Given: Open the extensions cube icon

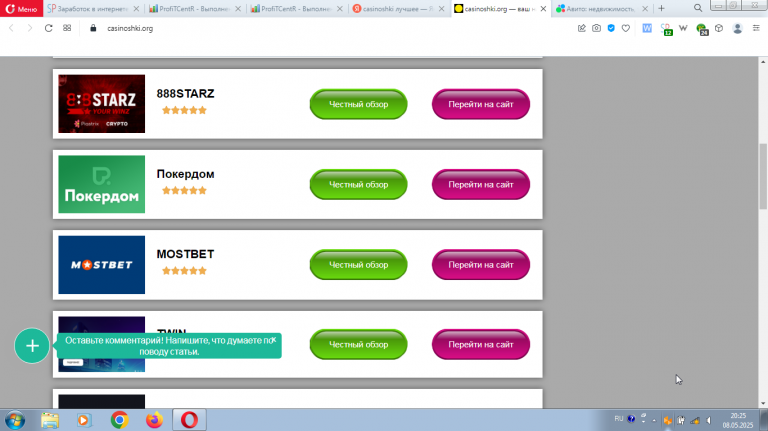Looking at the screenshot, I should point(719,28).
